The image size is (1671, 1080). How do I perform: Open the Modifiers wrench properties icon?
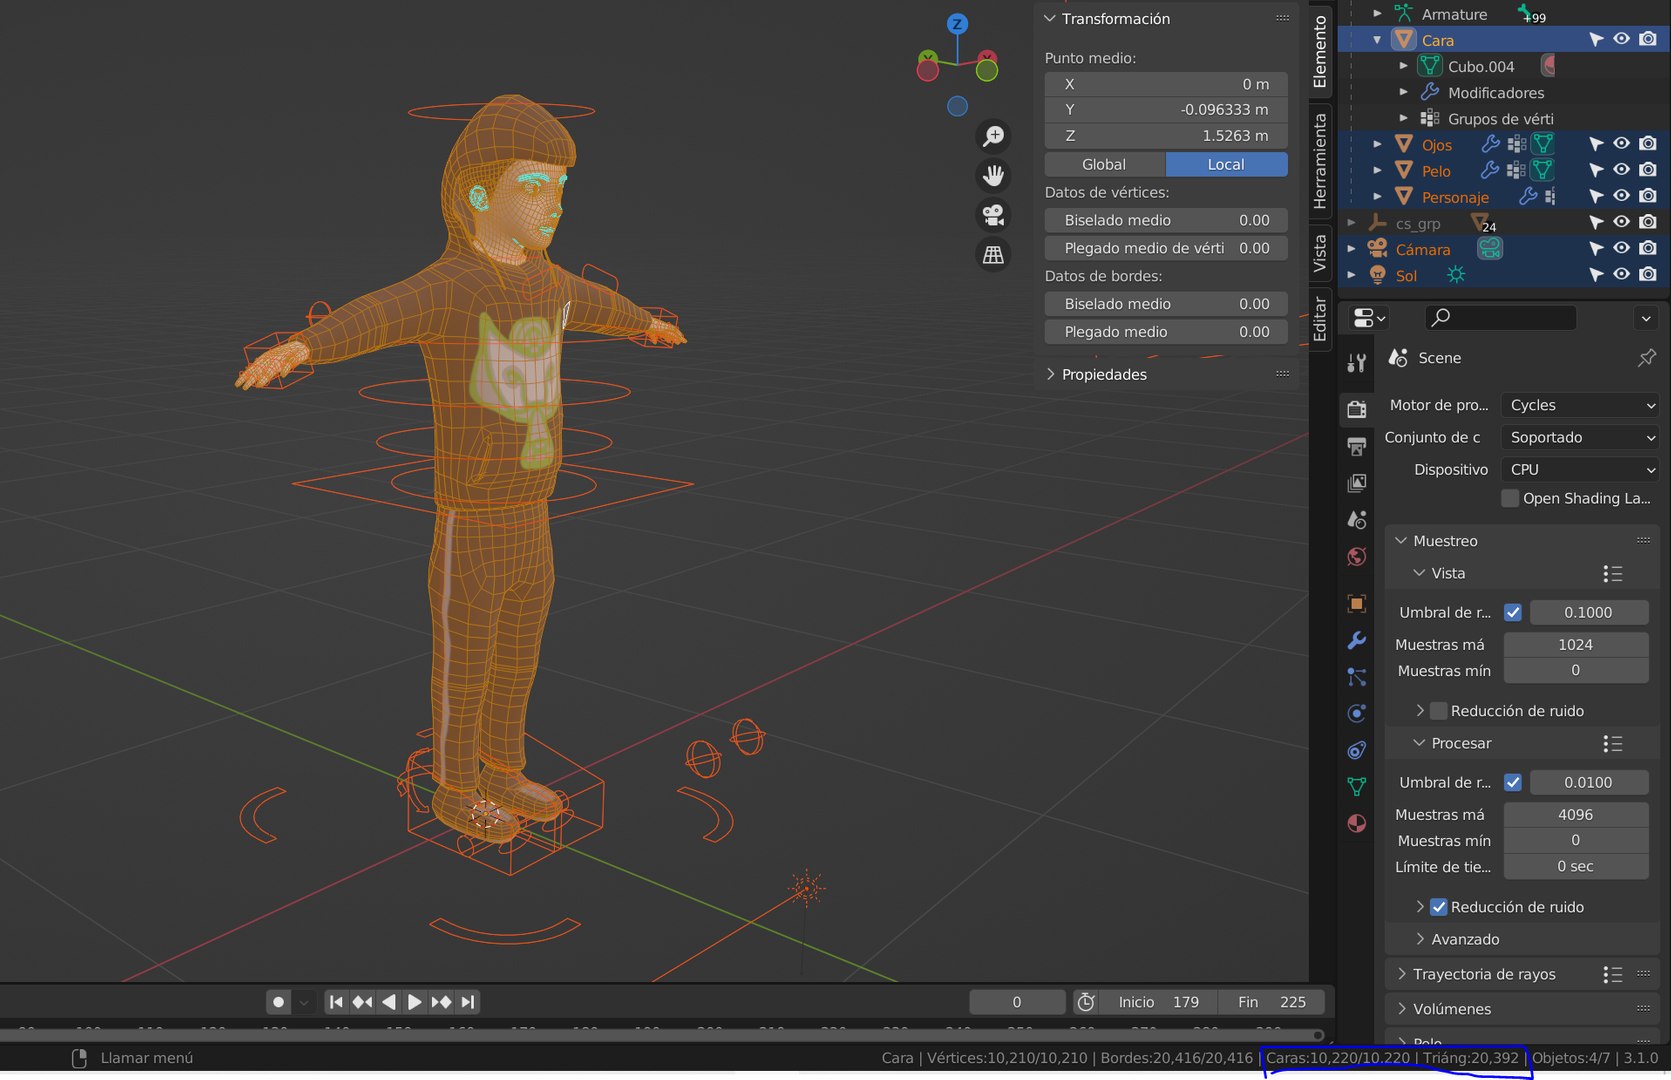[1357, 640]
